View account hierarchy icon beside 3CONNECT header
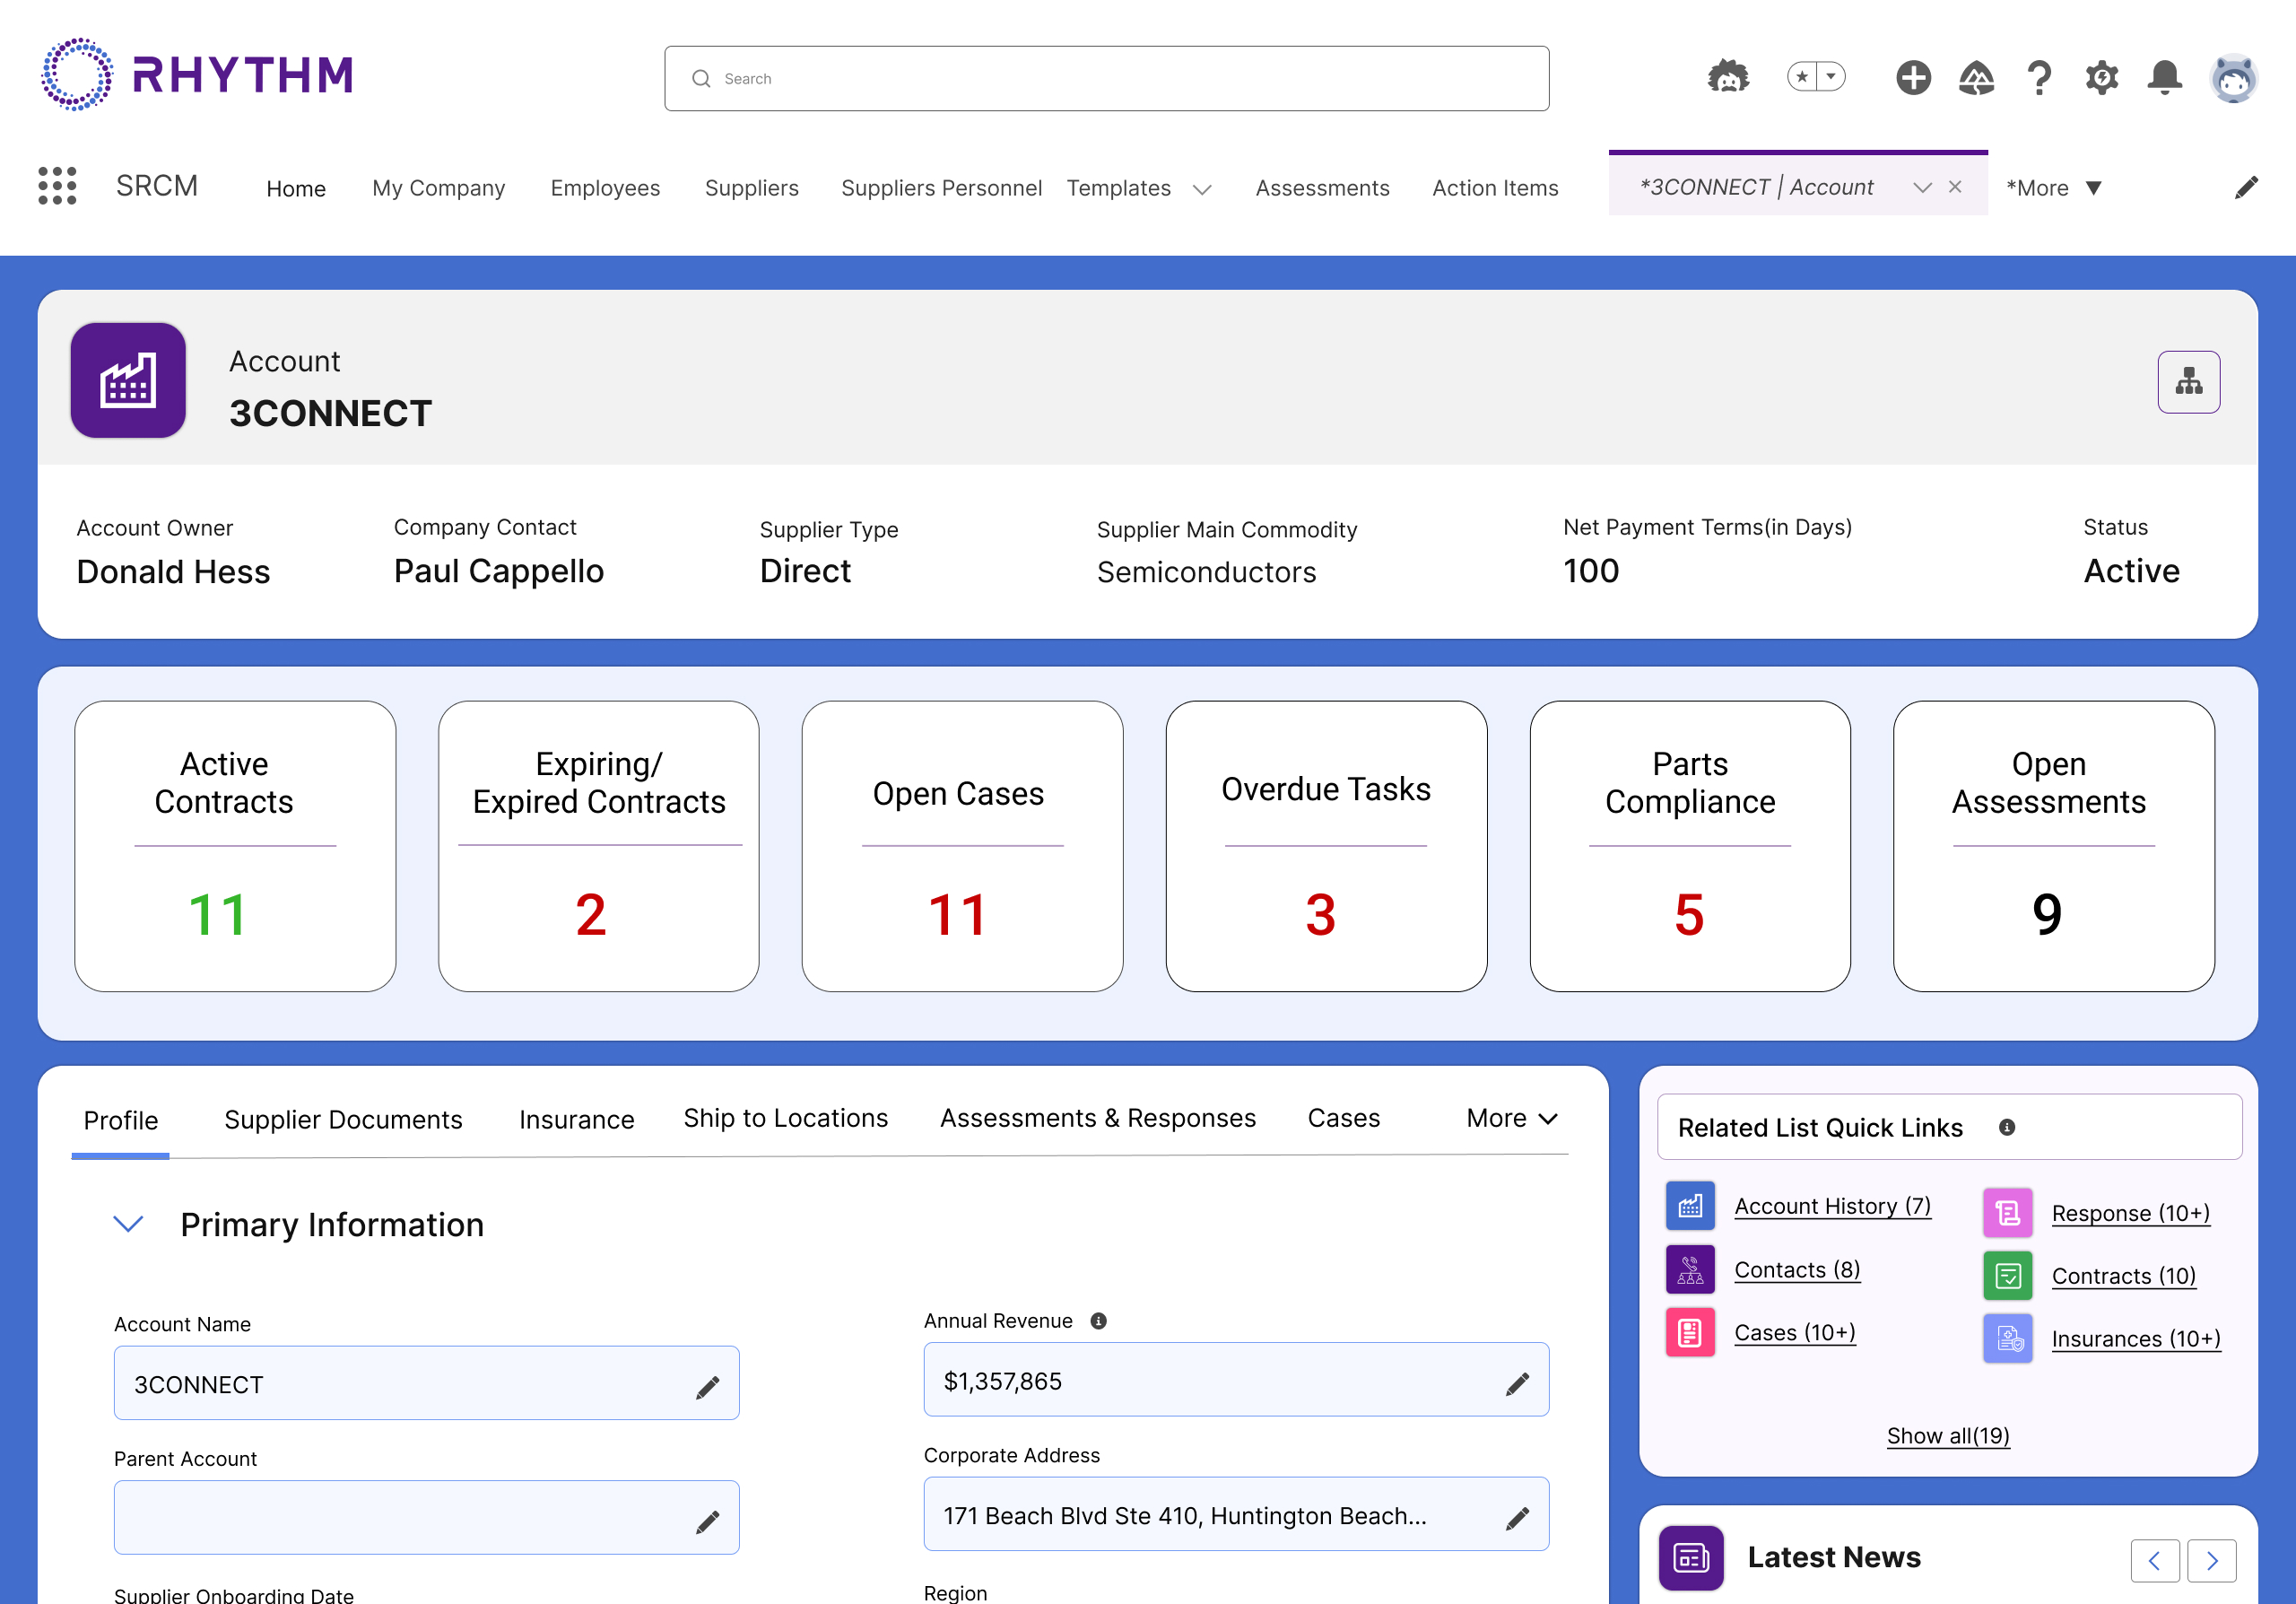Screen dimensions: 2296x1604 (2189, 381)
